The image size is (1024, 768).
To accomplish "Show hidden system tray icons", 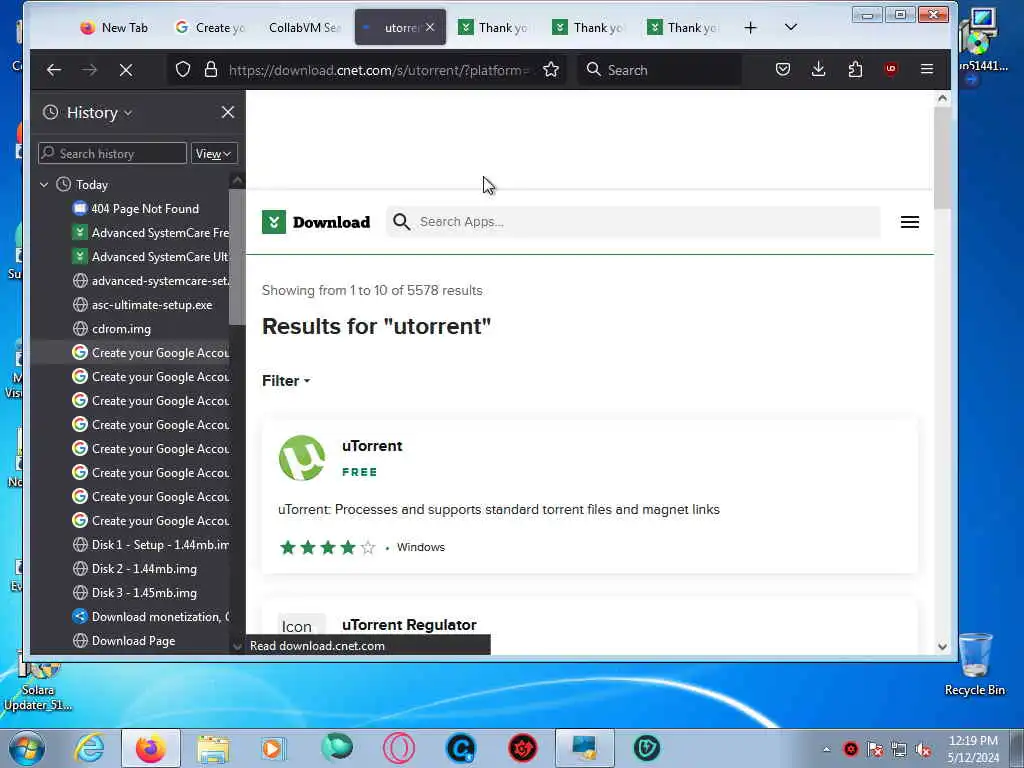I will point(827,750).
